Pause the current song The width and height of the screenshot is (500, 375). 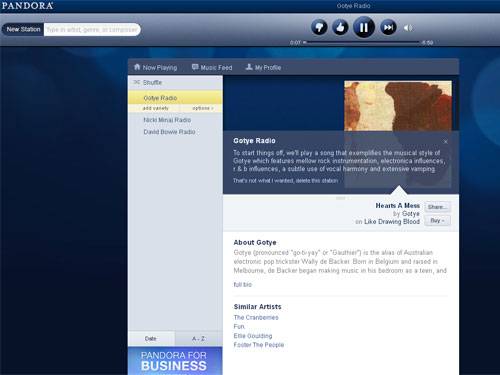pos(364,27)
